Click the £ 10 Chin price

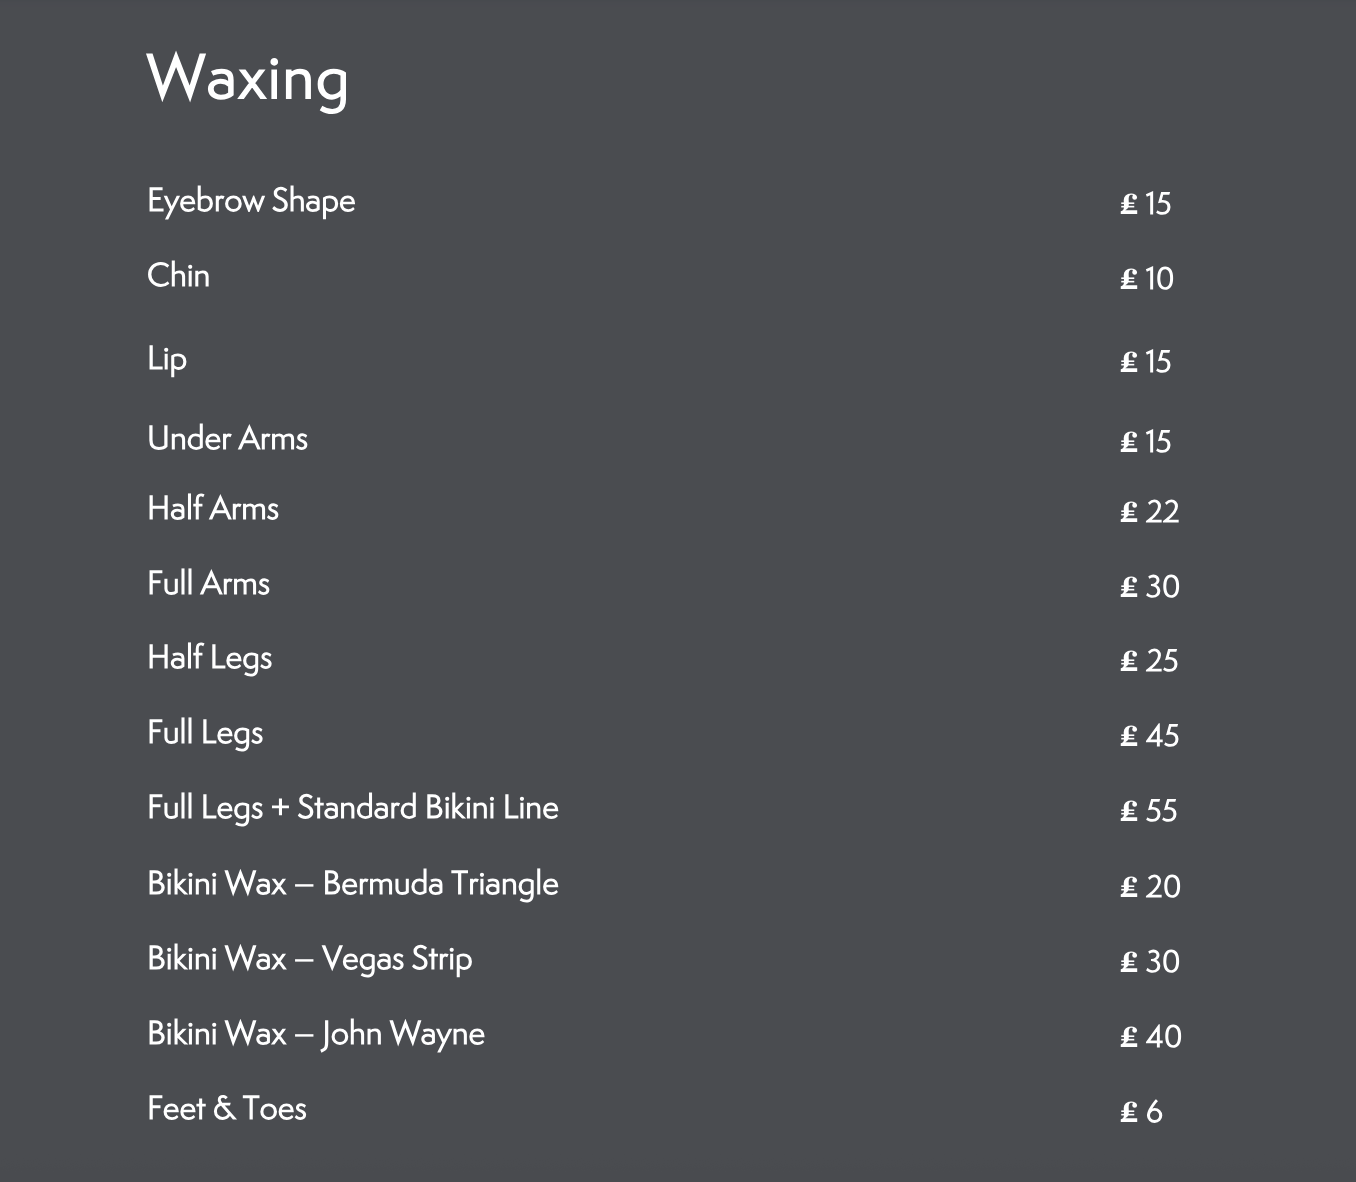(1146, 279)
